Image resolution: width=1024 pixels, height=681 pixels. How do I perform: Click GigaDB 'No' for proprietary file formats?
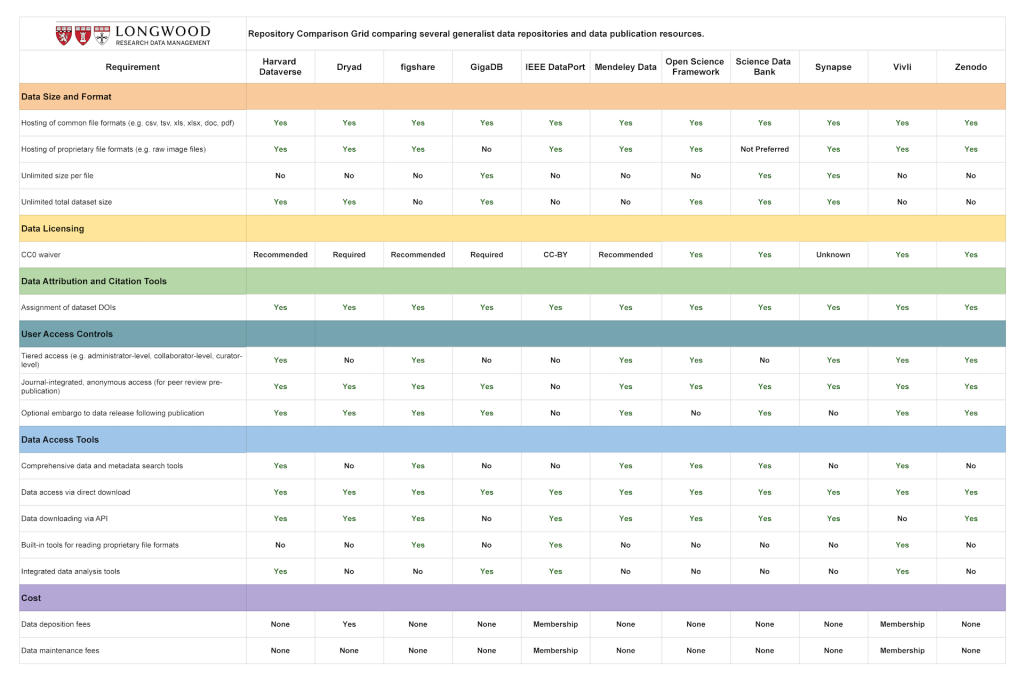coord(487,150)
